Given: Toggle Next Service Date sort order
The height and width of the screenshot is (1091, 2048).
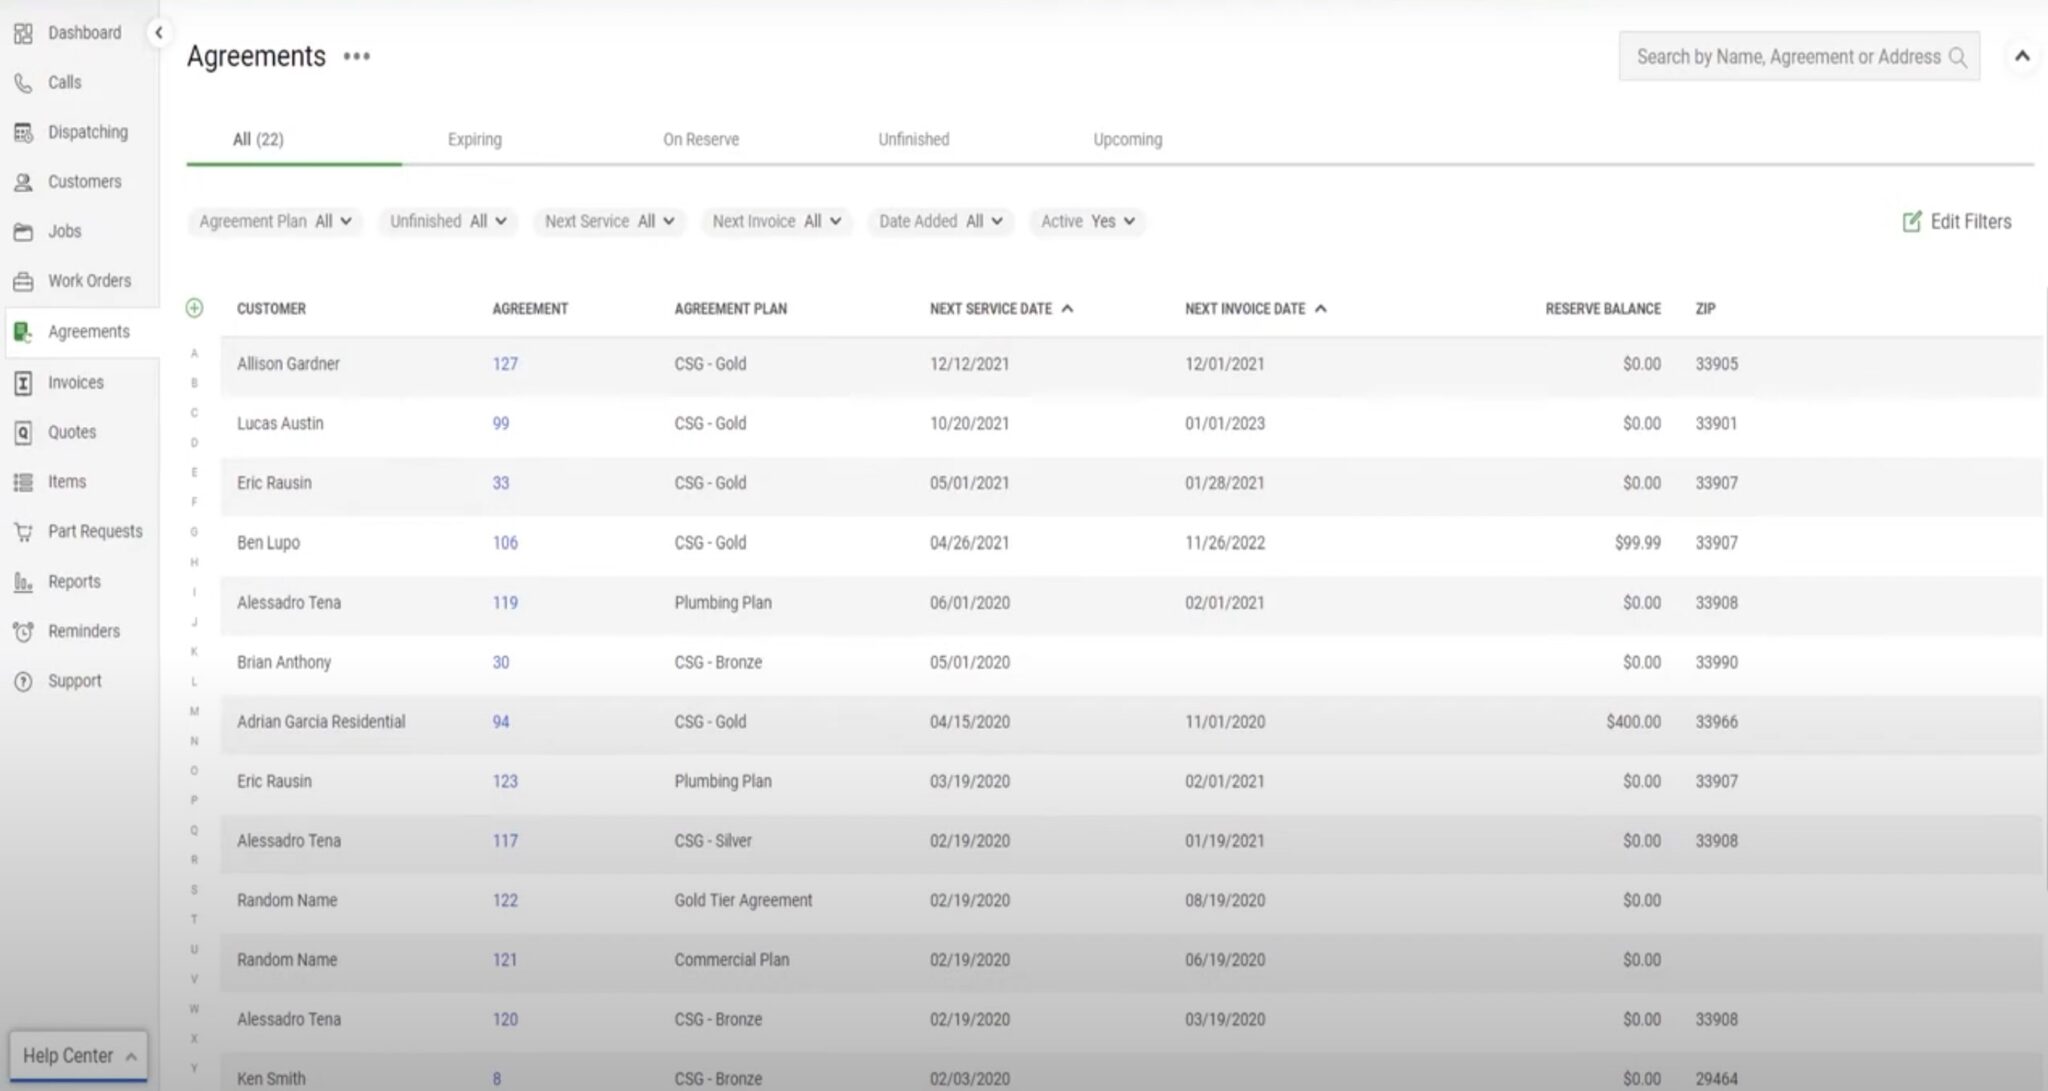Looking at the screenshot, I should coord(1067,309).
